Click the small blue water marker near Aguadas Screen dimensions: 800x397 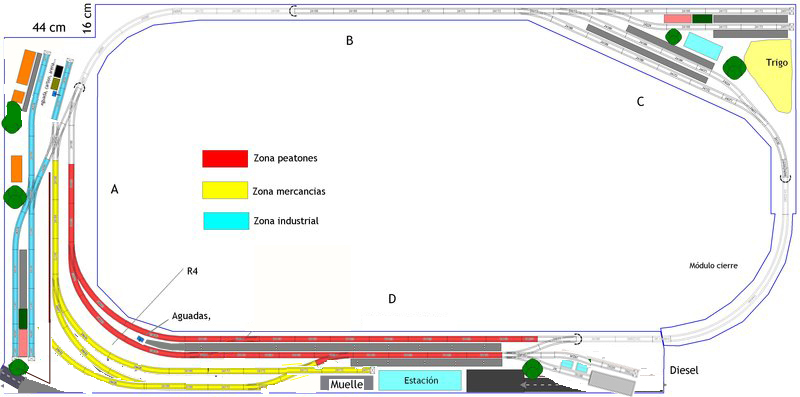pyautogui.click(x=140, y=338)
